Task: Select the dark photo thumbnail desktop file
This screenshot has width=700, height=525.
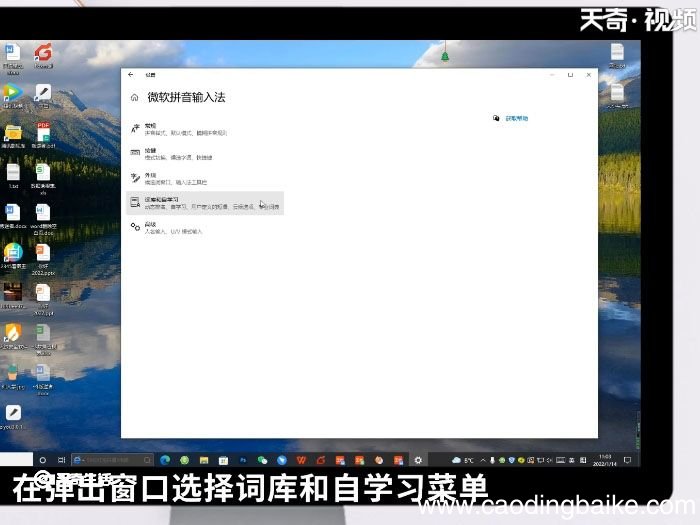Action: pyautogui.click(x=12, y=296)
